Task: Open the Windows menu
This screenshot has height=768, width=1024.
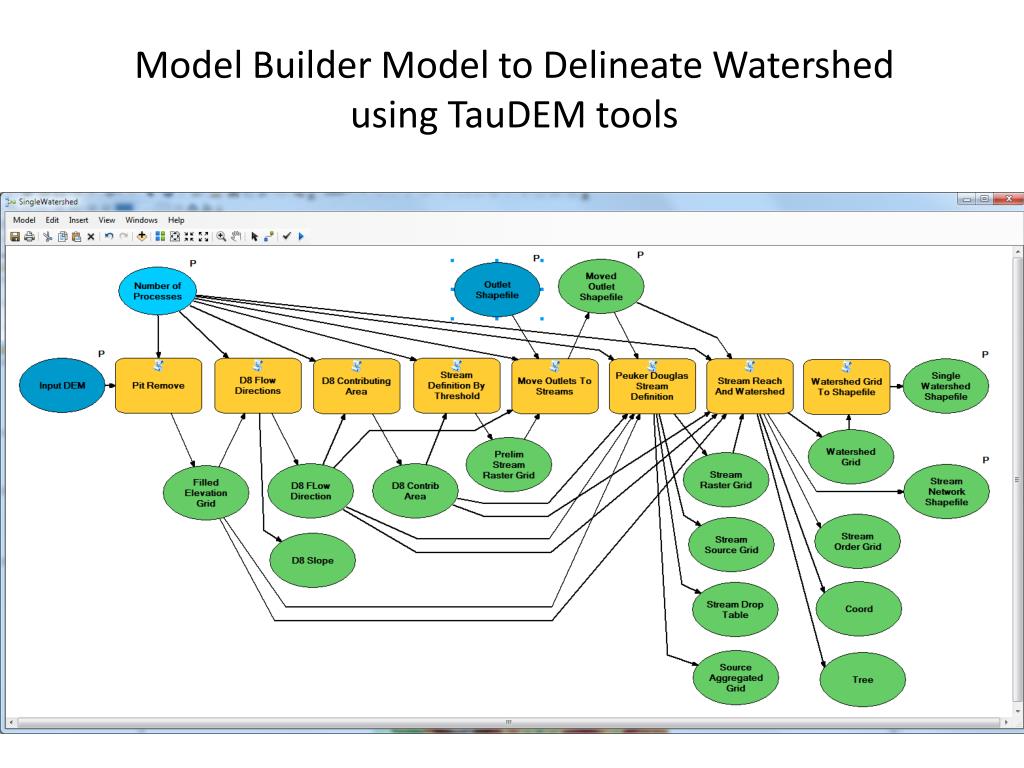Action: point(141,220)
